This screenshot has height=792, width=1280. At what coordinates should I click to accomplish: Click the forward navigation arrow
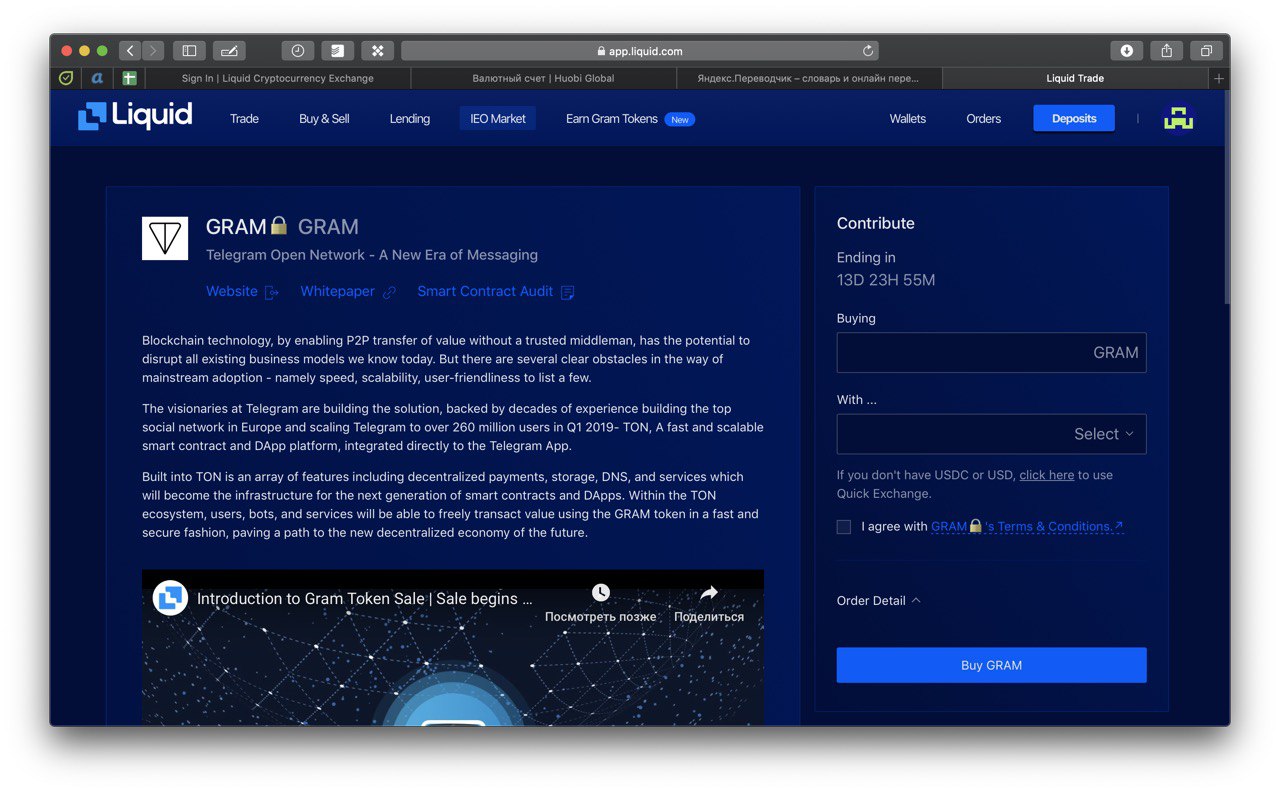[153, 51]
